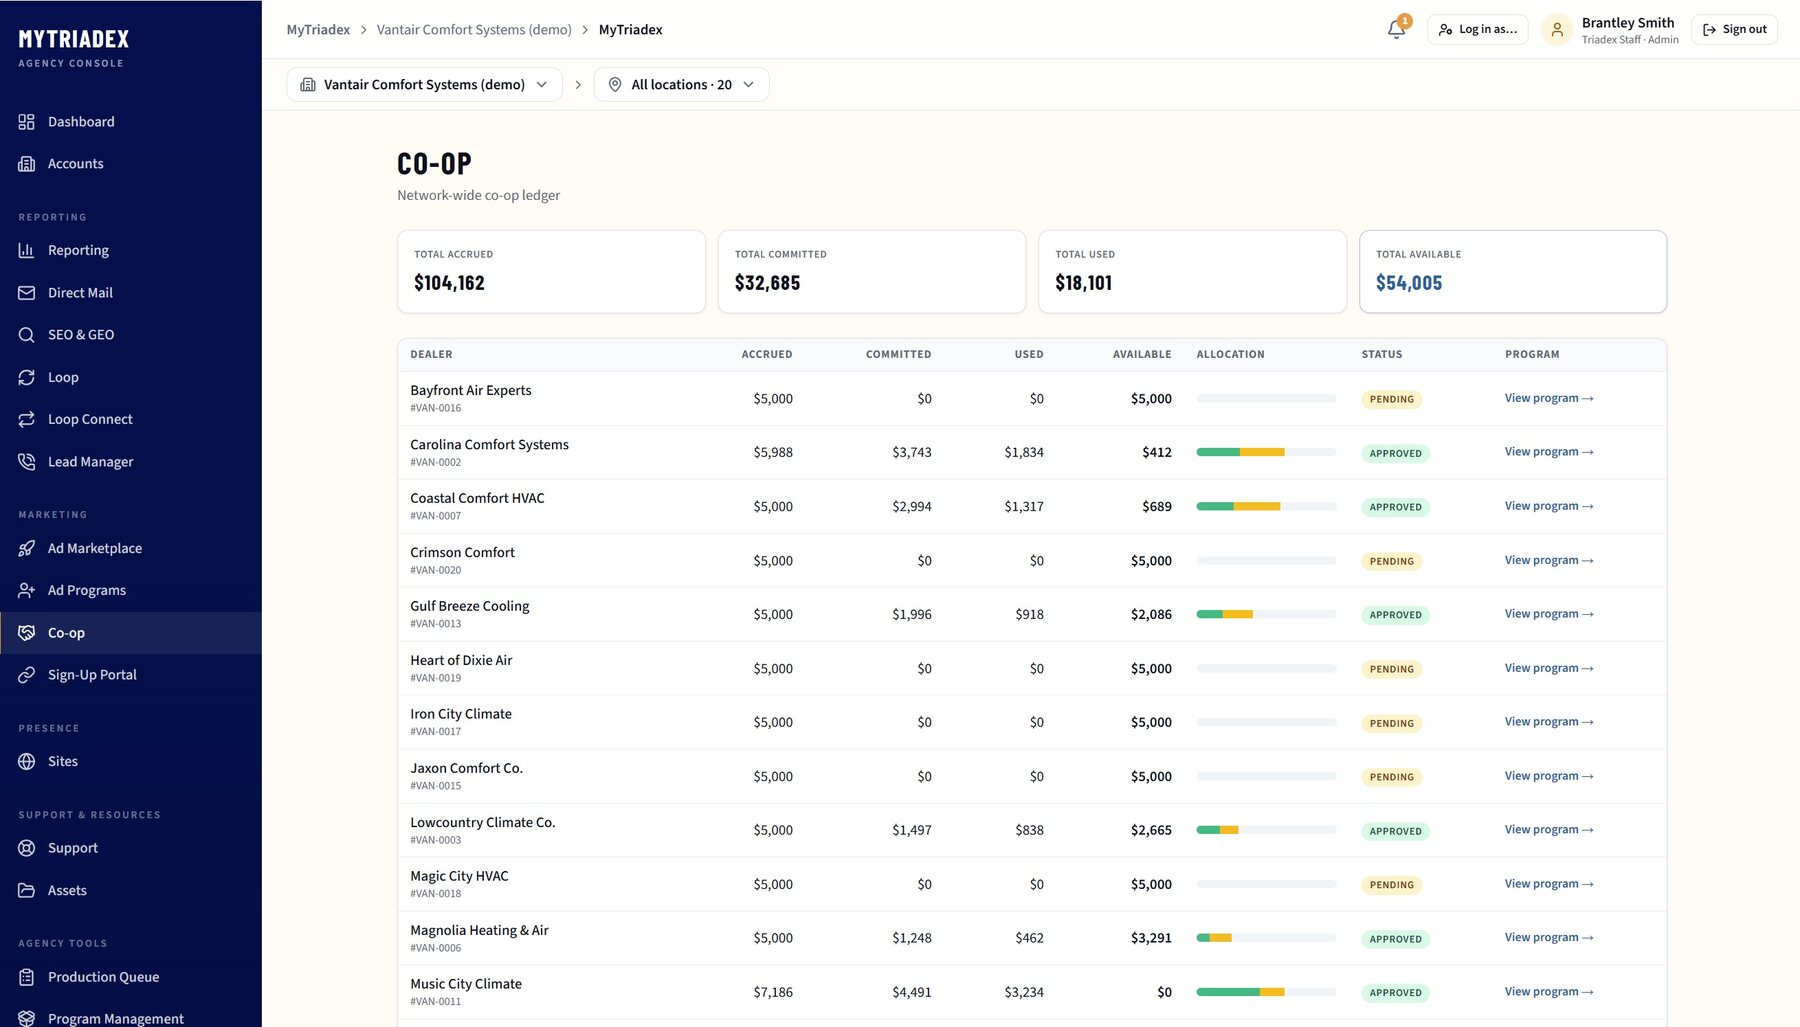Select Lead Manager in the sidebar
This screenshot has height=1027, width=1800.
[131, 461]
